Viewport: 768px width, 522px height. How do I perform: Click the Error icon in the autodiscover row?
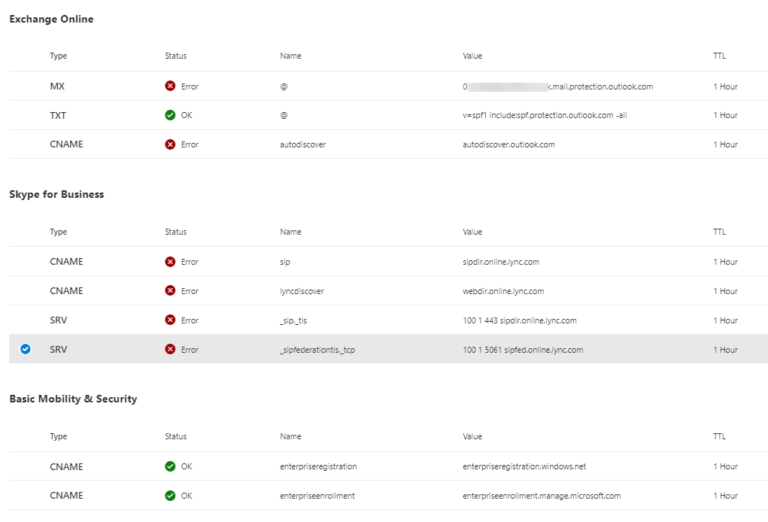click(x=170, y=144)
